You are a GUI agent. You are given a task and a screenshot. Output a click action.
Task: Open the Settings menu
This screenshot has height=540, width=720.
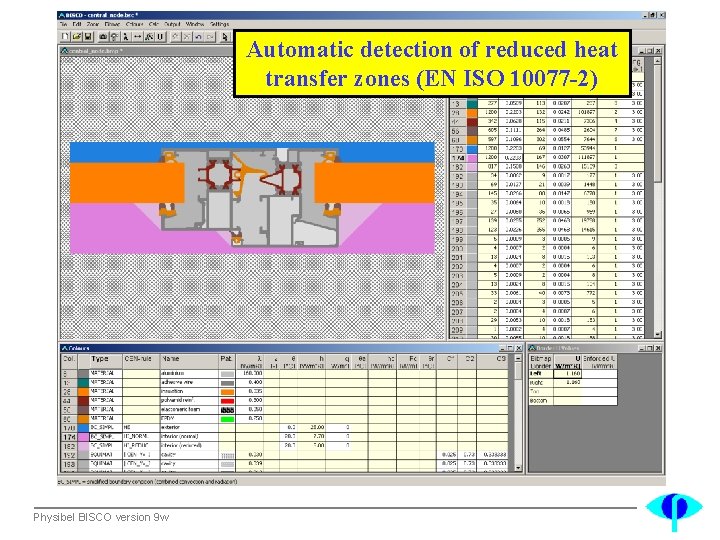point(219,24)
